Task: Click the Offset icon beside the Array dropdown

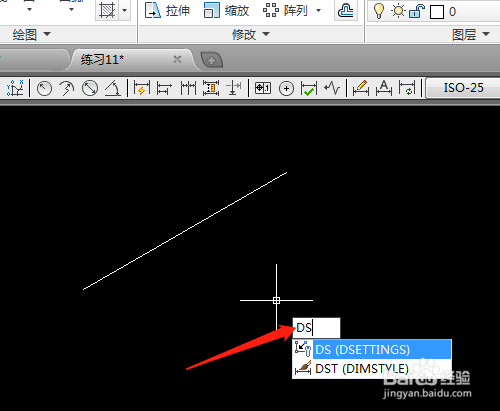Action: pos(345,11)
